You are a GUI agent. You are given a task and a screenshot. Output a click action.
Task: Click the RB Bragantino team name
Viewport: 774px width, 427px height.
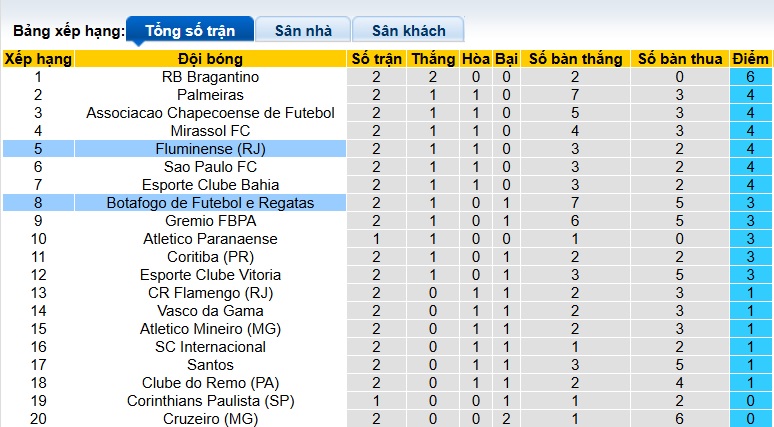click(210, 77)
